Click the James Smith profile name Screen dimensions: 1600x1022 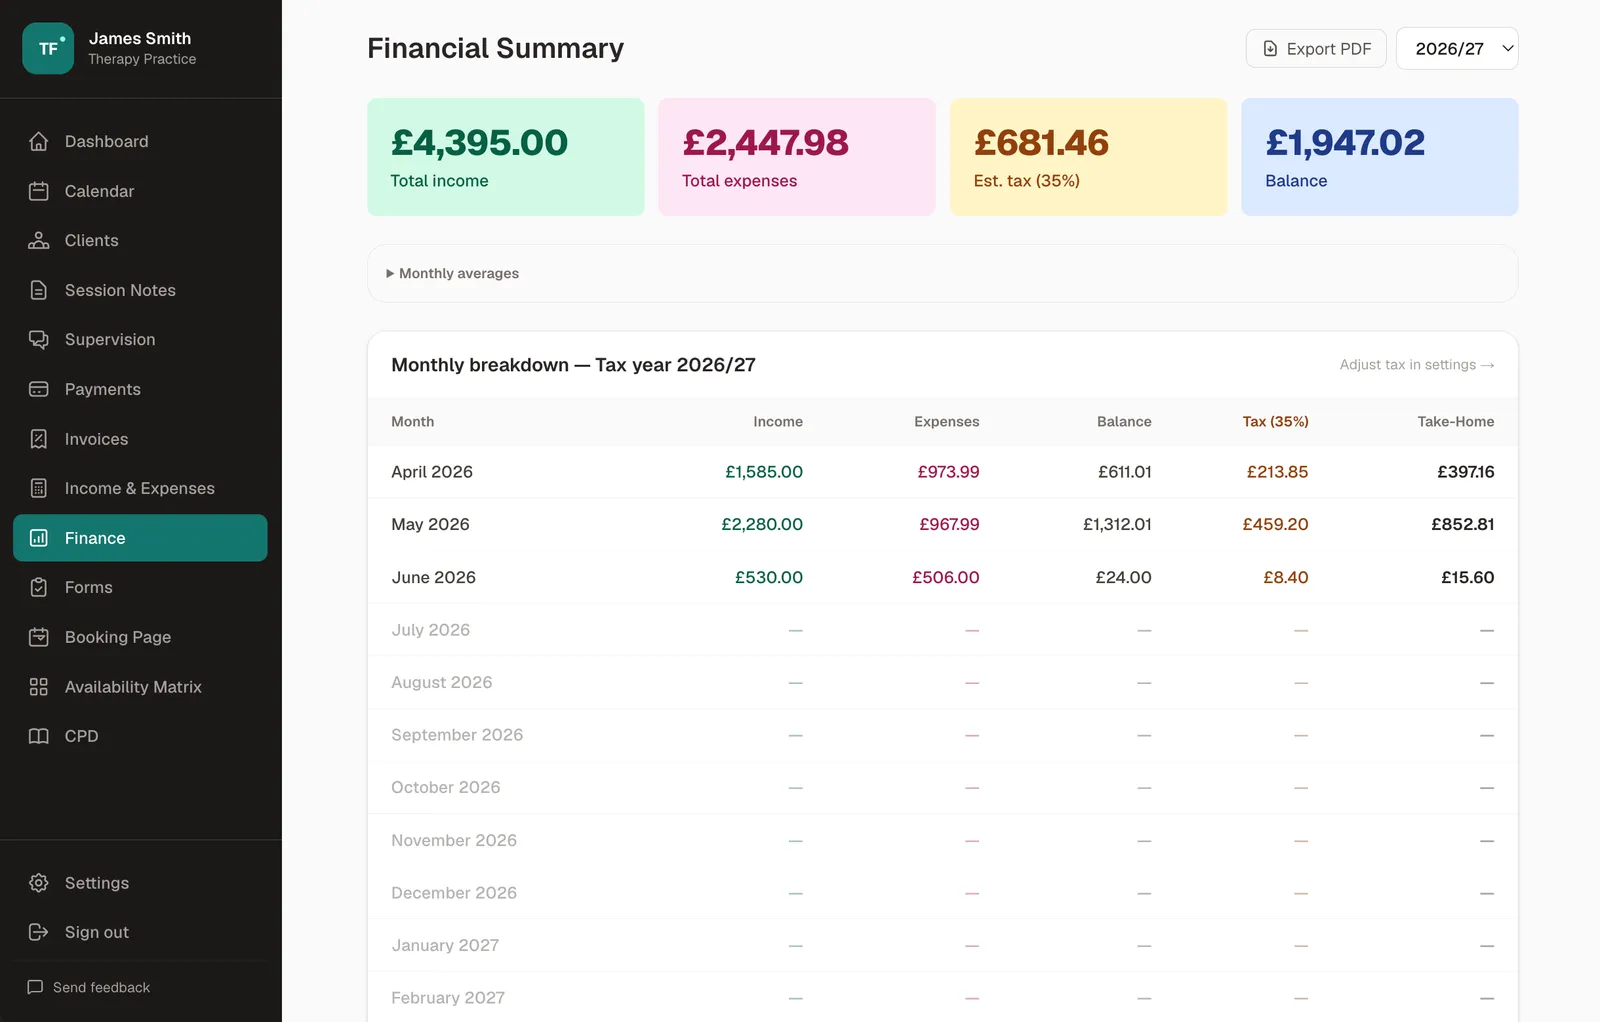[x=140, y=38]
